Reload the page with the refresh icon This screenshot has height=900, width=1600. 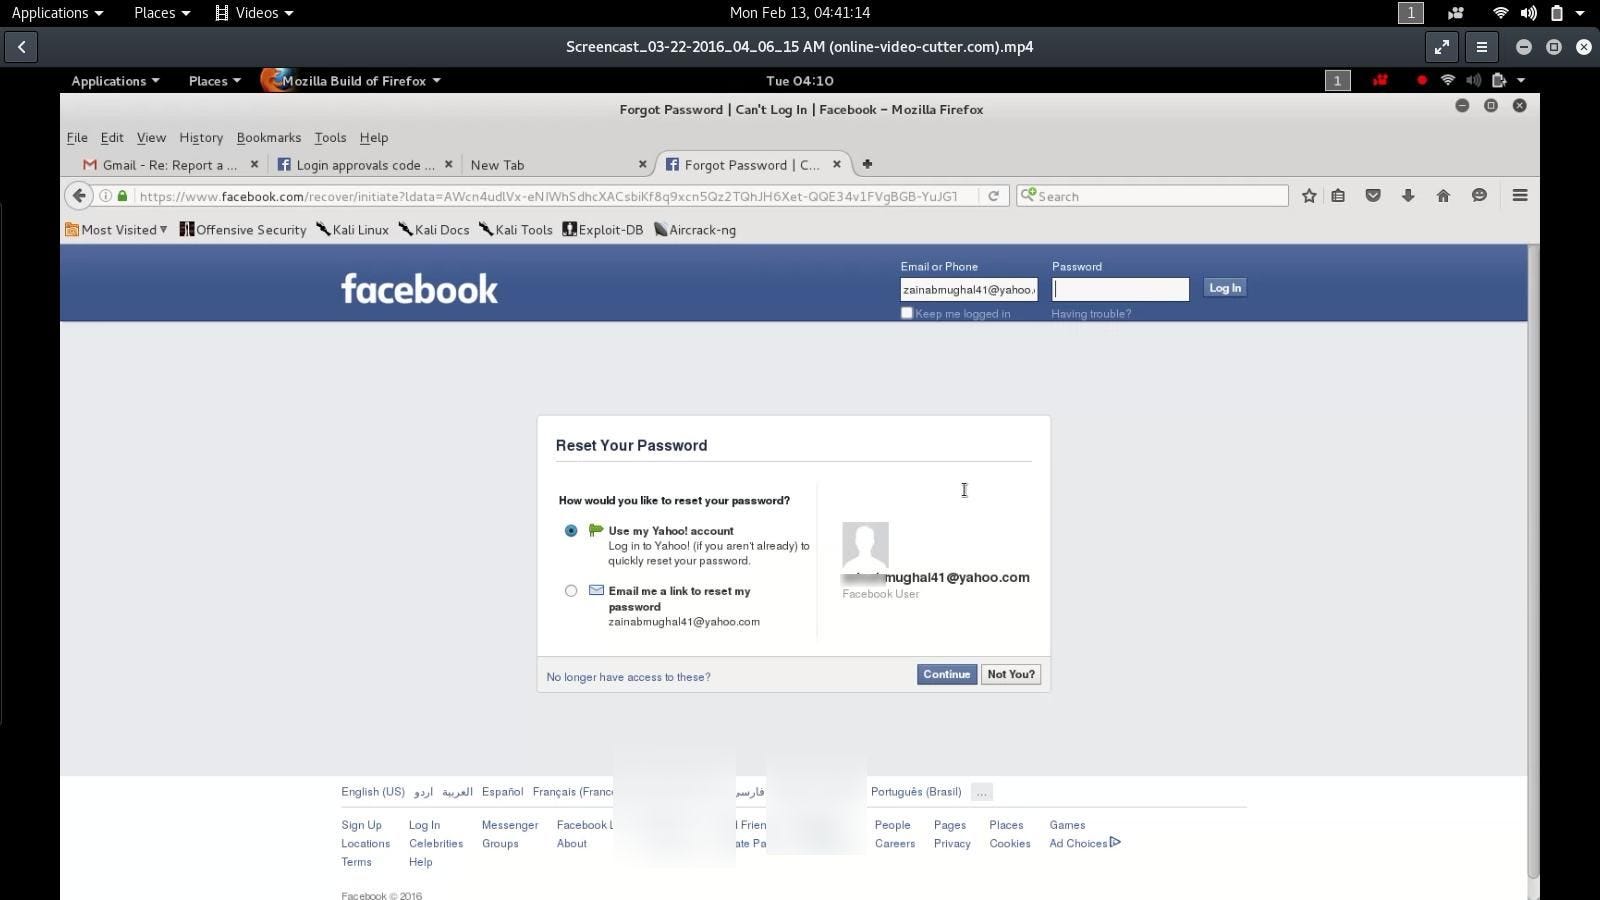(x=993, y=196)
